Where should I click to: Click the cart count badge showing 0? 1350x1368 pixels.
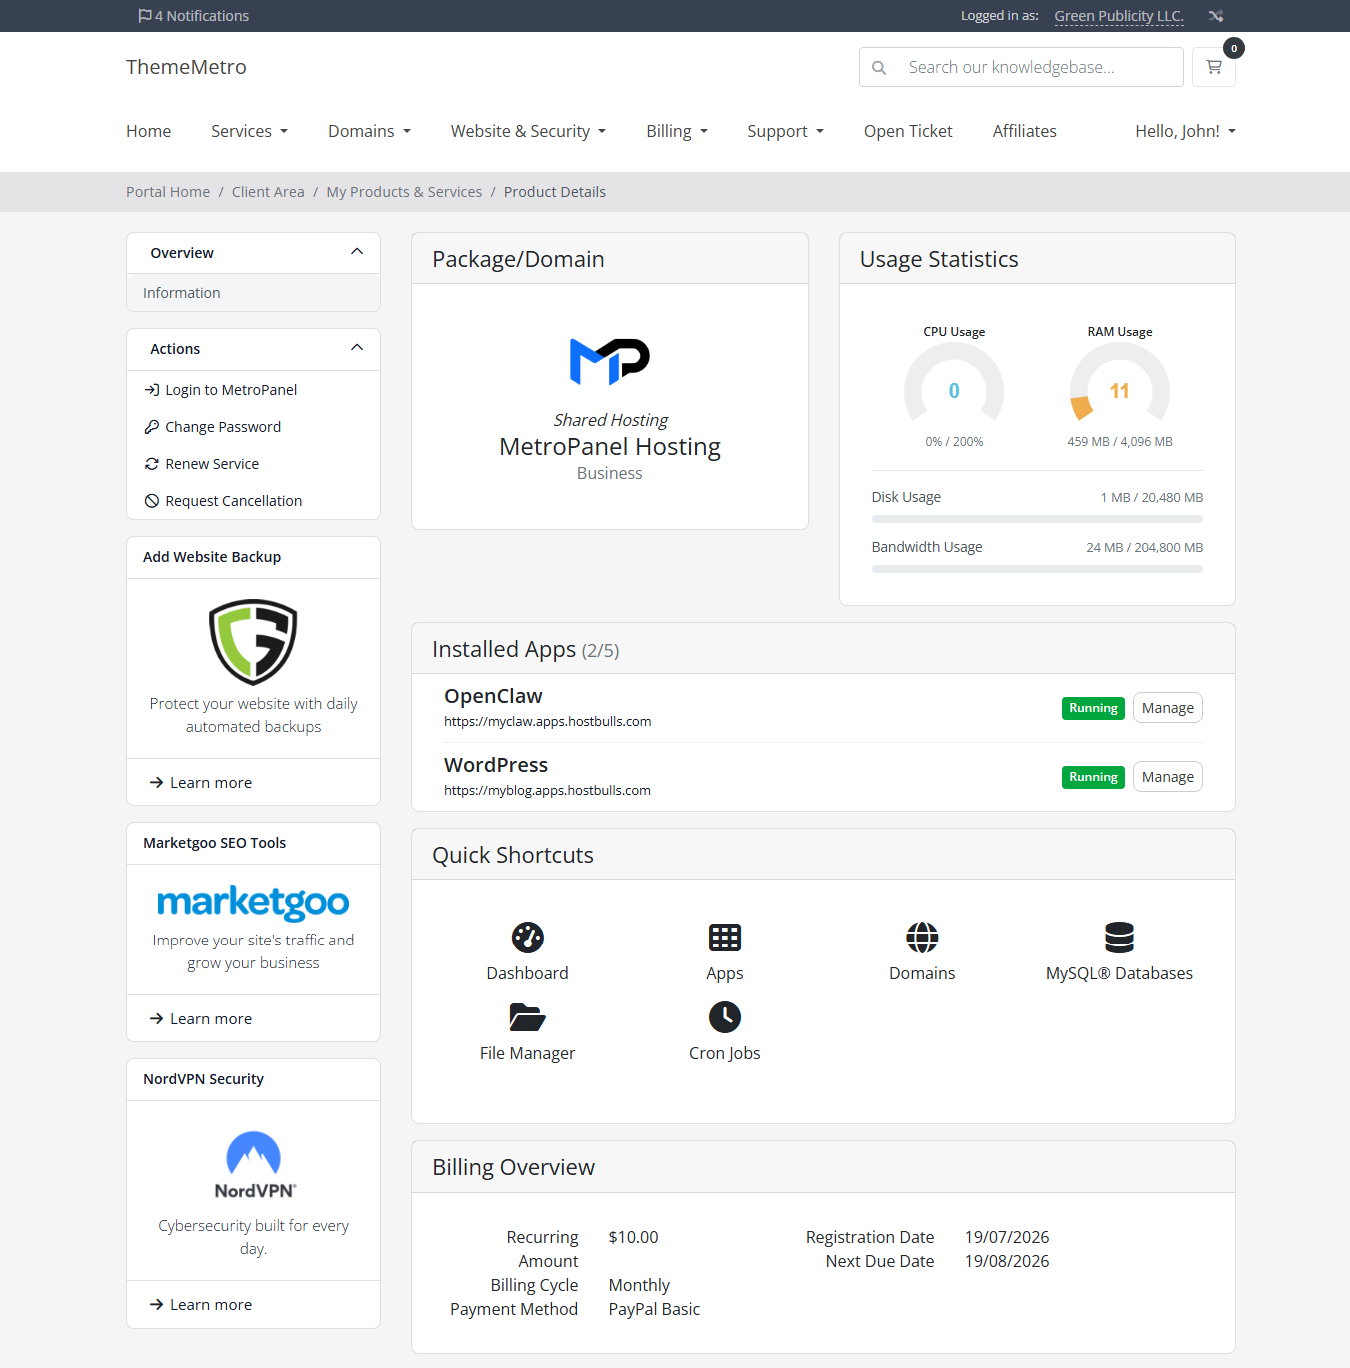(x=1234, y=48)
